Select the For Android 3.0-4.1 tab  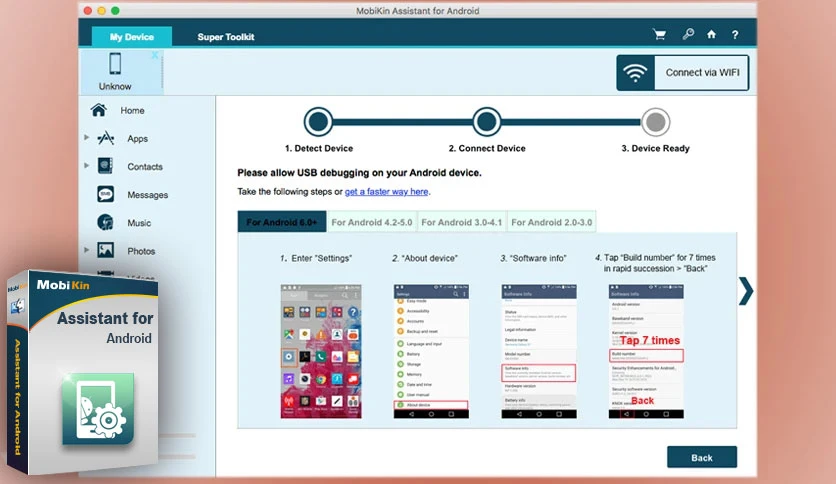click(462, 222)
